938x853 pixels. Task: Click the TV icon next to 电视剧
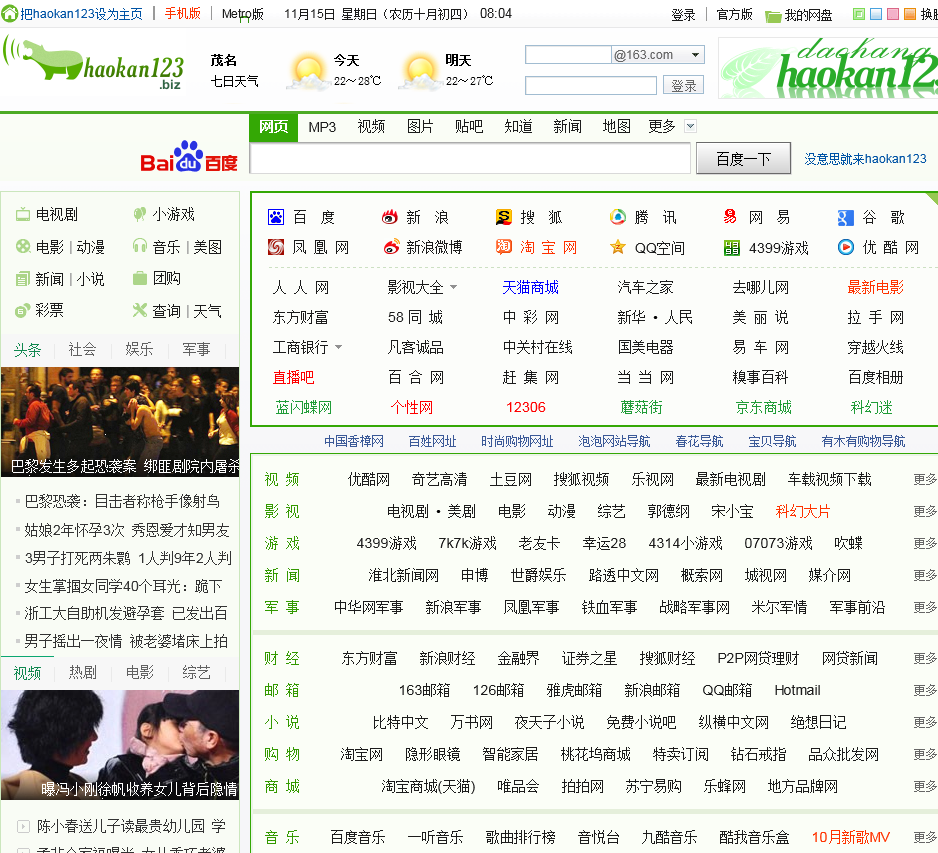pos(23,214)
